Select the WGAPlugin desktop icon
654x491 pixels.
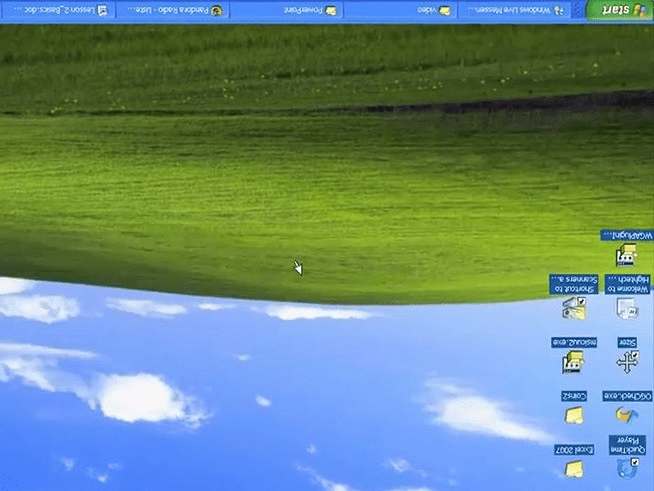click(626, 249)
